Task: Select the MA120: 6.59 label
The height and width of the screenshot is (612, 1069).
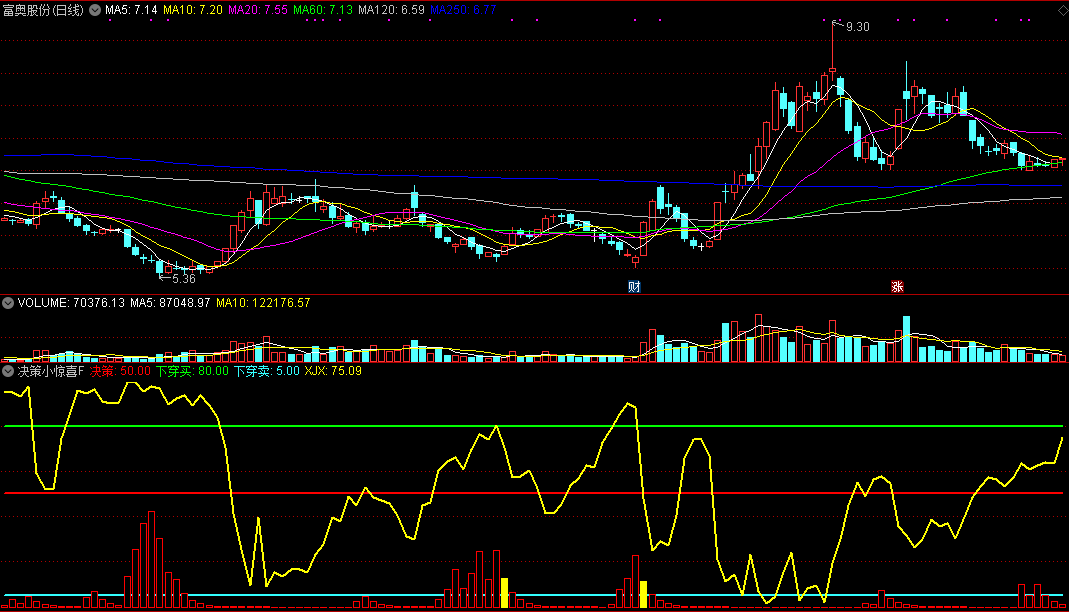Action: (x=391, y=10)
